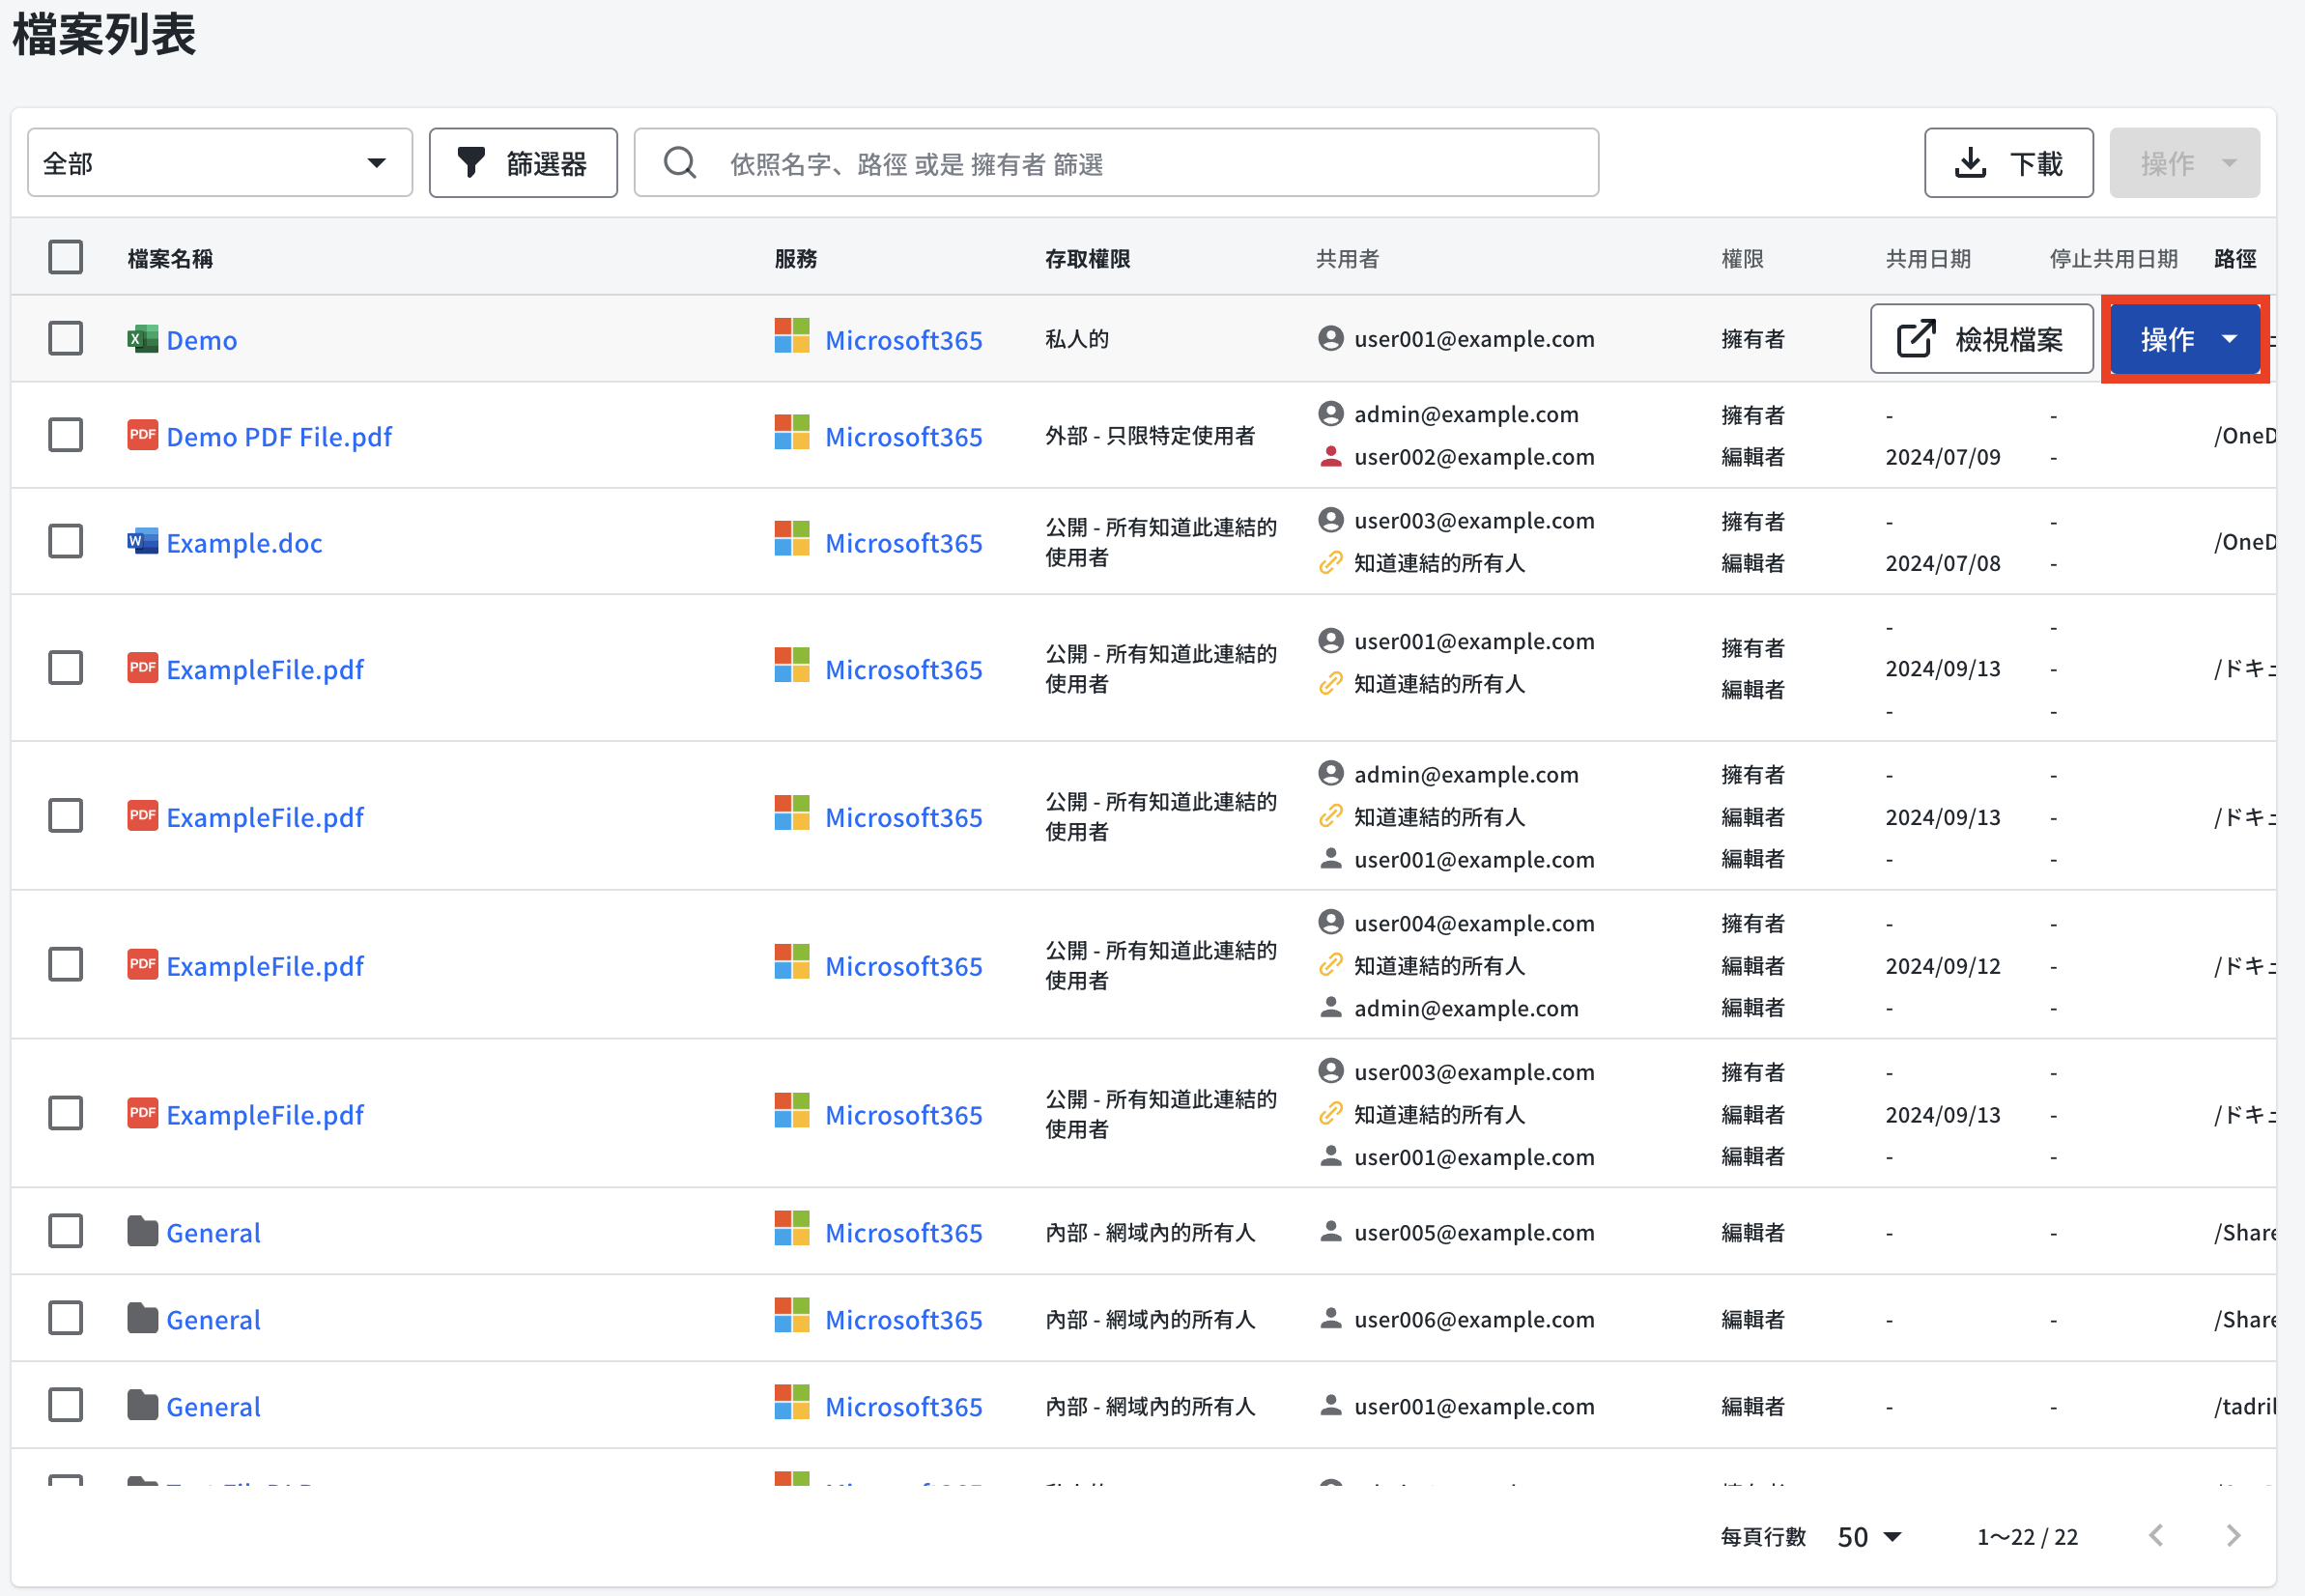This screenshot has width=2305, height=1596.
Task: Check the Demo file checkbox
Action: [x=66, y=338]
